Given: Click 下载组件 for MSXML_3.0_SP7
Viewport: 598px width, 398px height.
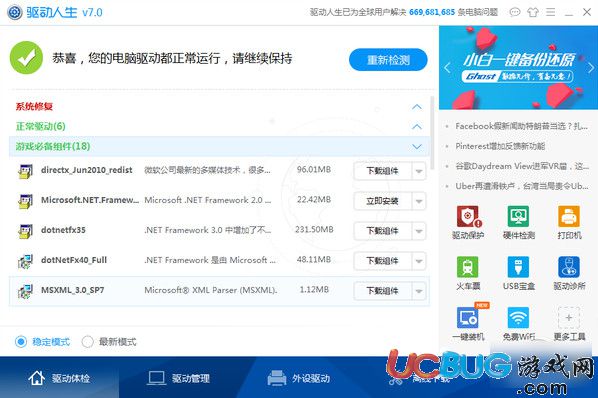Looking at the screenshot, I should click(x=383, y=291).
